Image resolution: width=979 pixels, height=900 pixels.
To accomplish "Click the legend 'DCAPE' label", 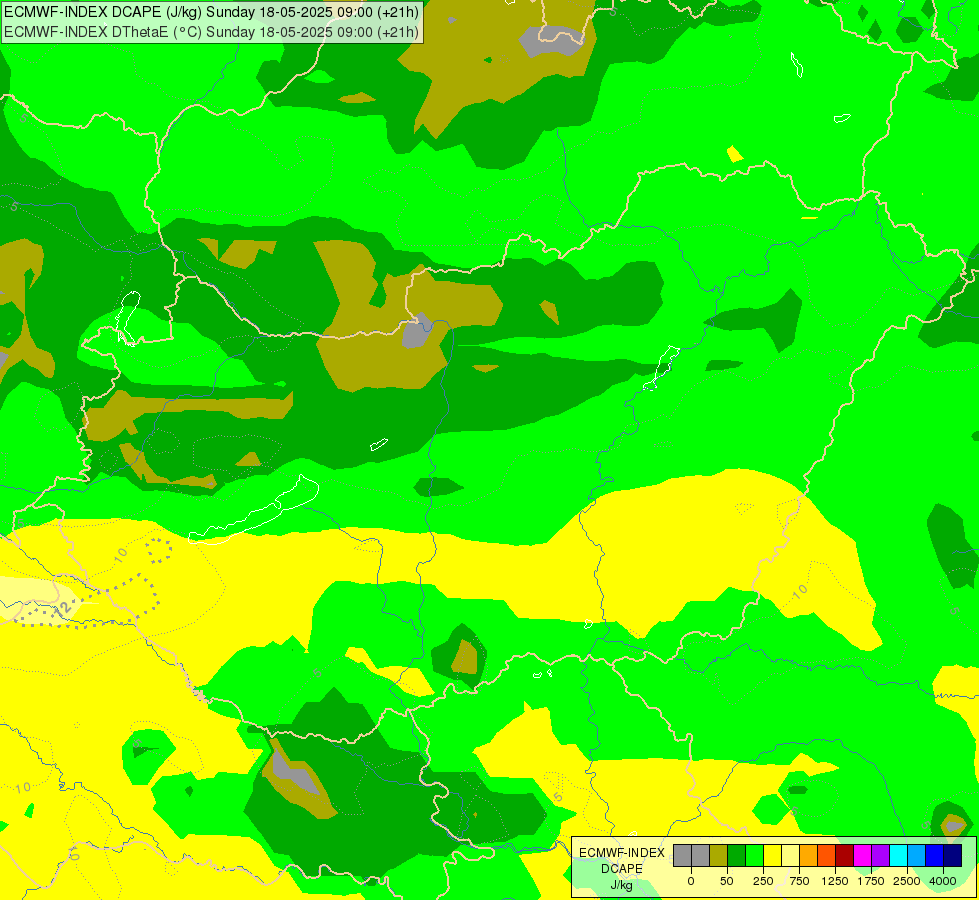I will pyautogui.click(x=622, y=869).
